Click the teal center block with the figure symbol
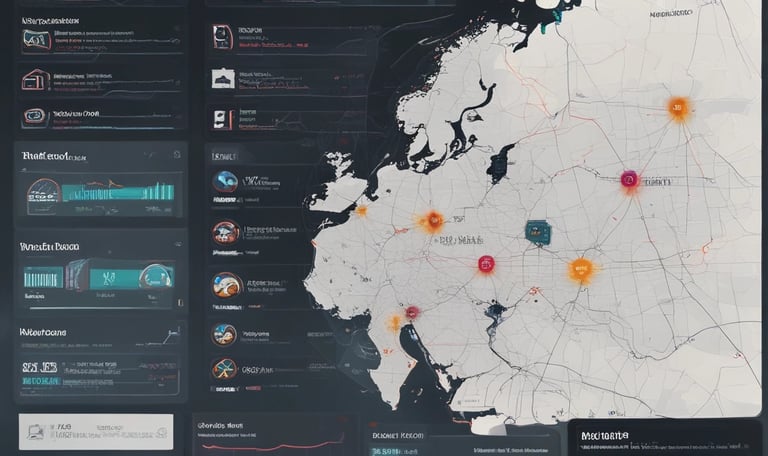Viewport: 768px width, 456px height. tap(114, 279)
